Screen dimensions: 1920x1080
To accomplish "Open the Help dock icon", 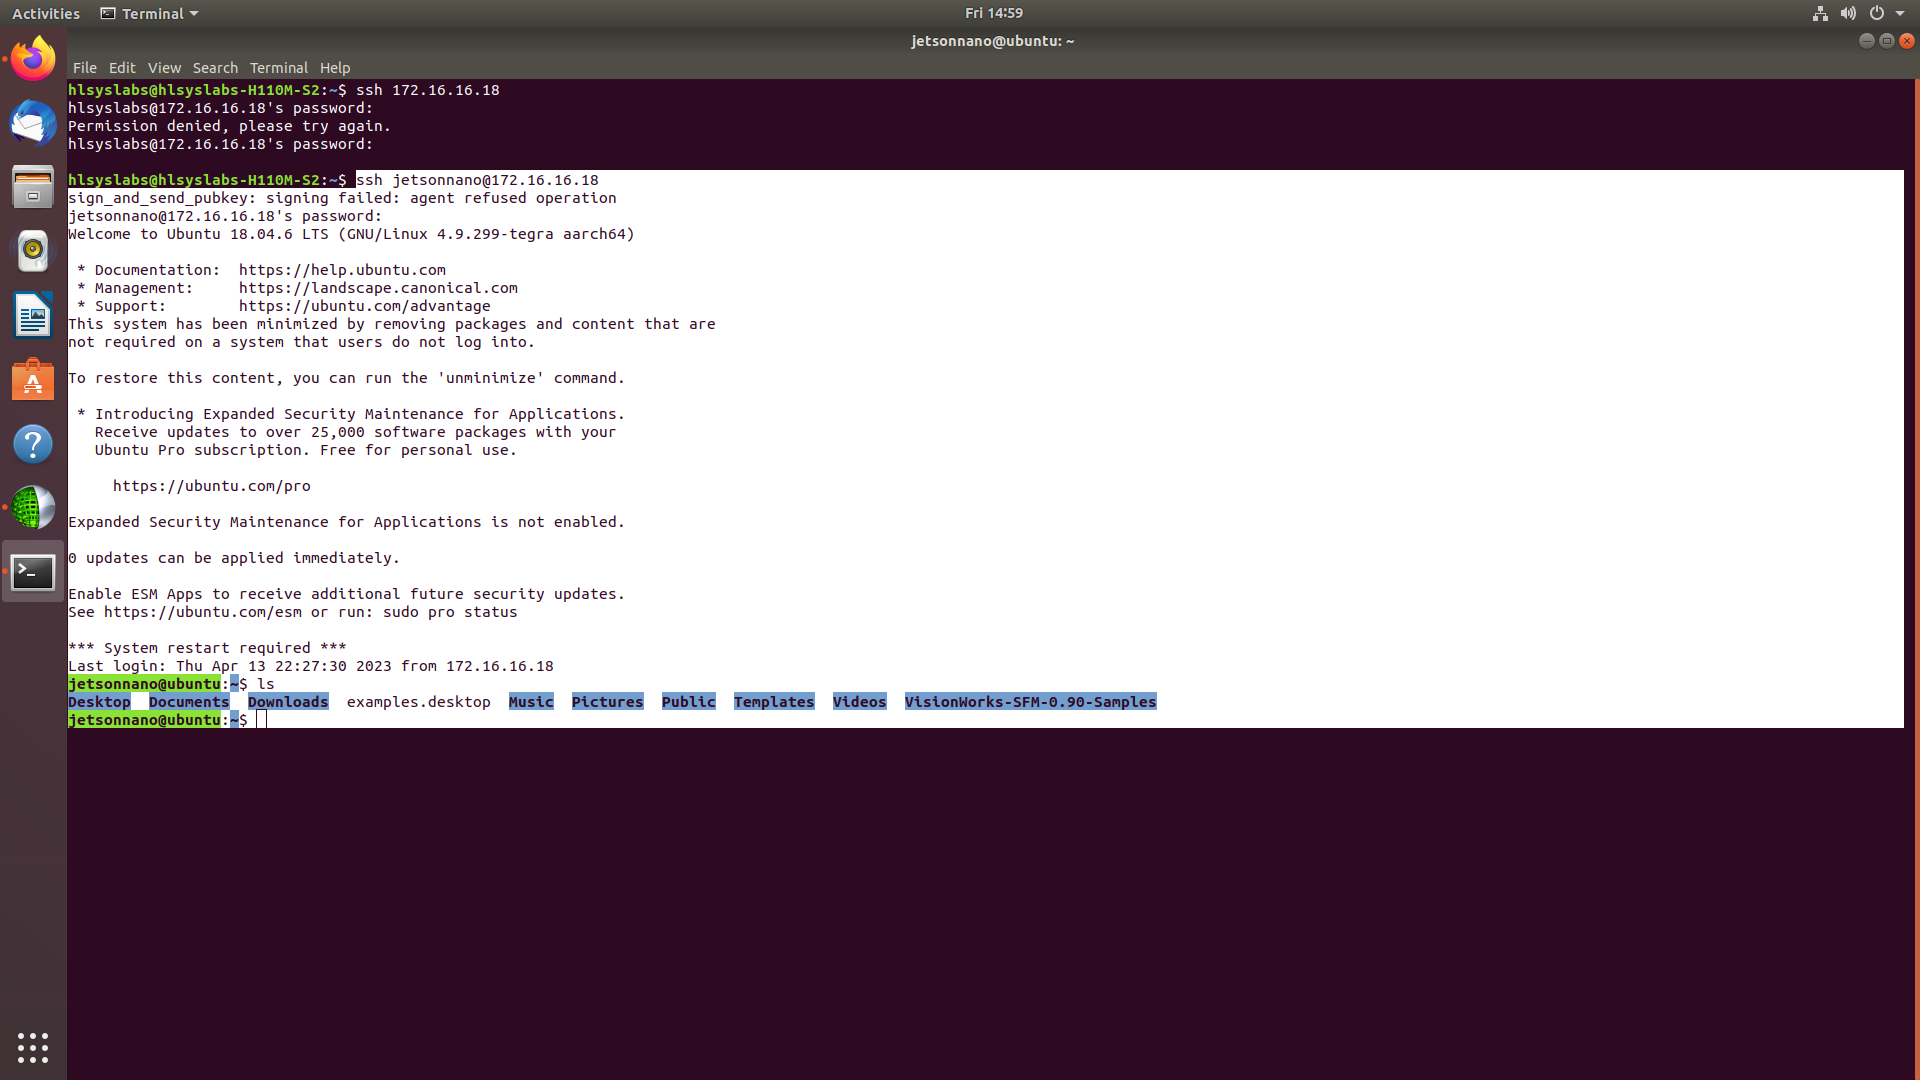I will pyautogui.click(x=33, y=444).
